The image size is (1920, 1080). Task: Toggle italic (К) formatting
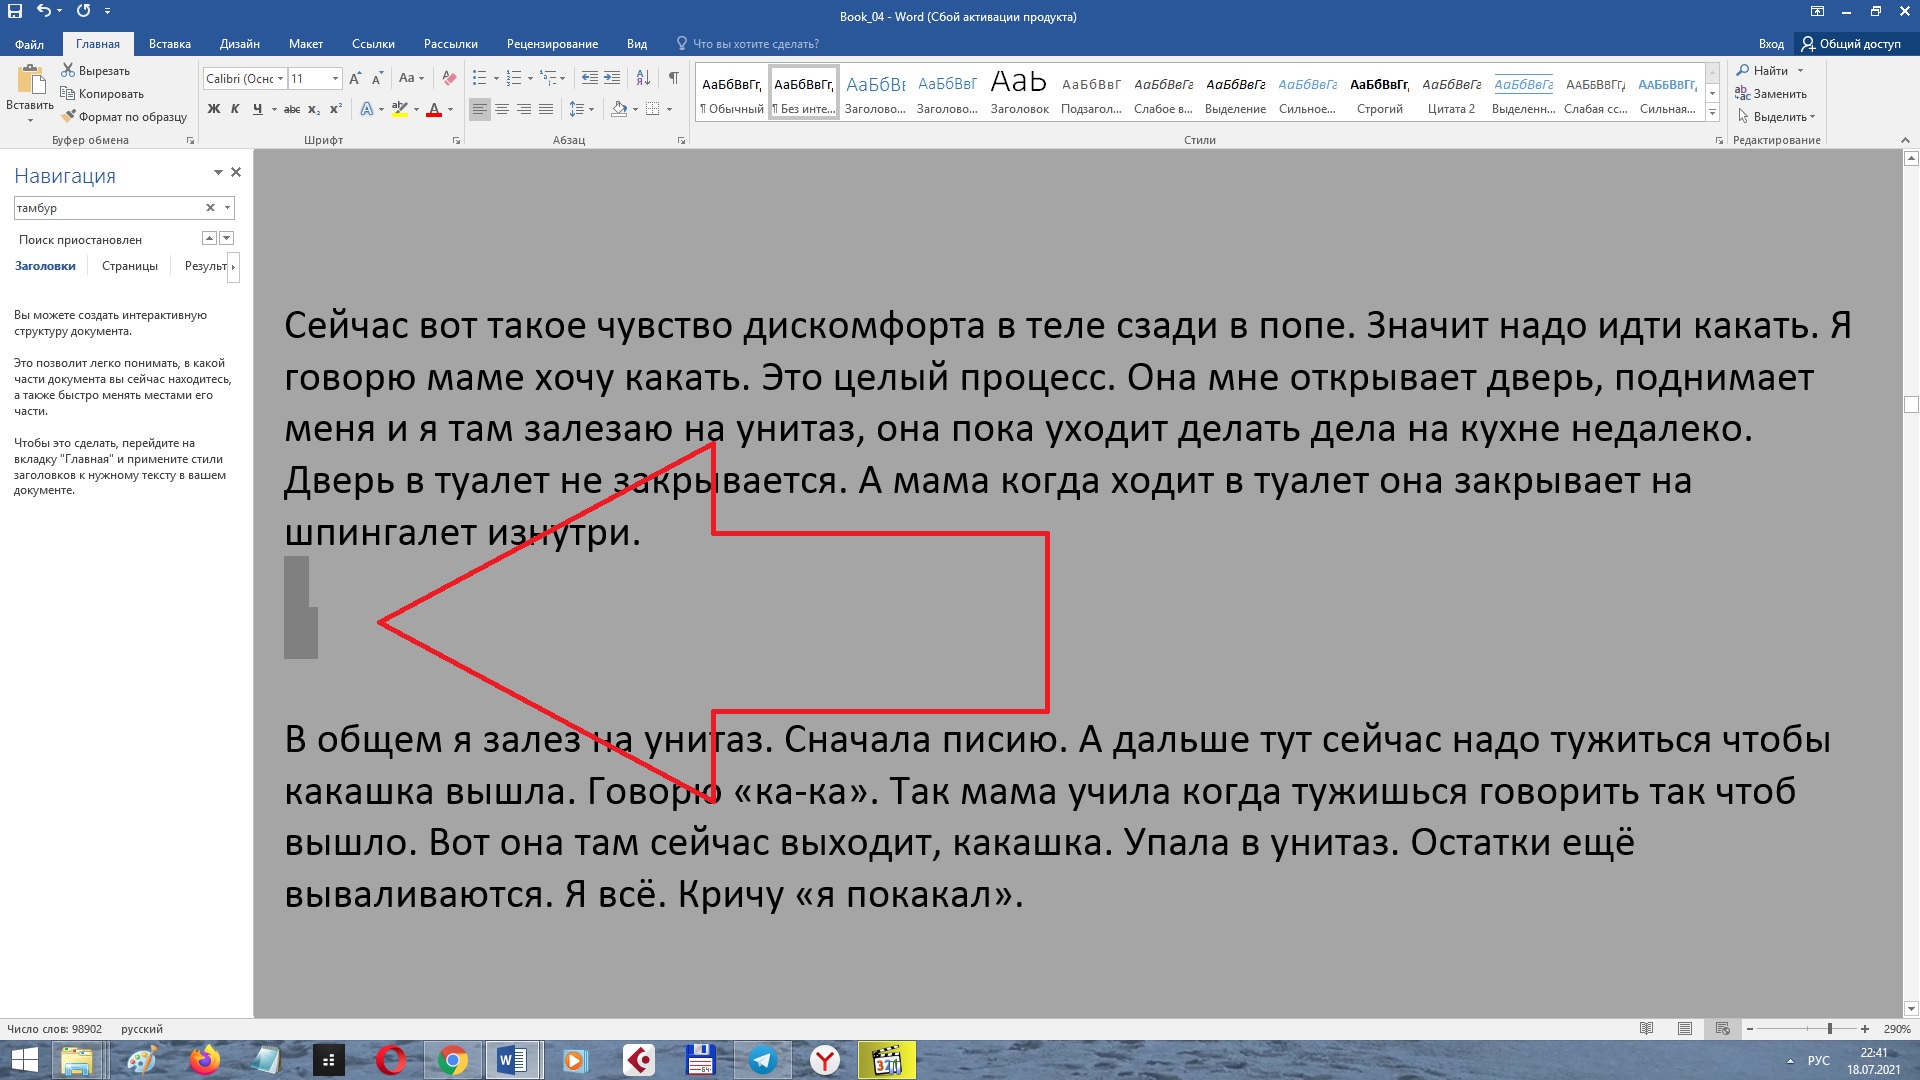pyautogui.click(x=235, y=109)
